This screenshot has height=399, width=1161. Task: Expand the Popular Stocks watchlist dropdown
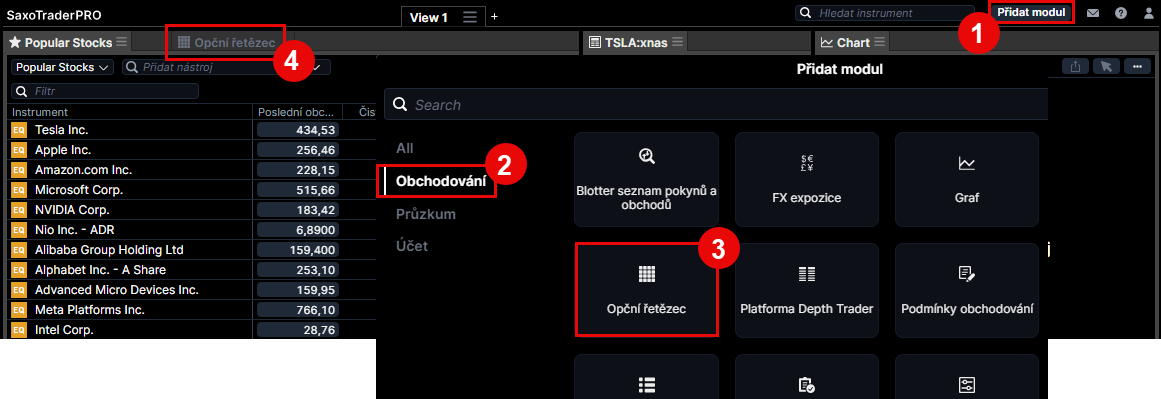pyautogui.click(x=61, y=67)
